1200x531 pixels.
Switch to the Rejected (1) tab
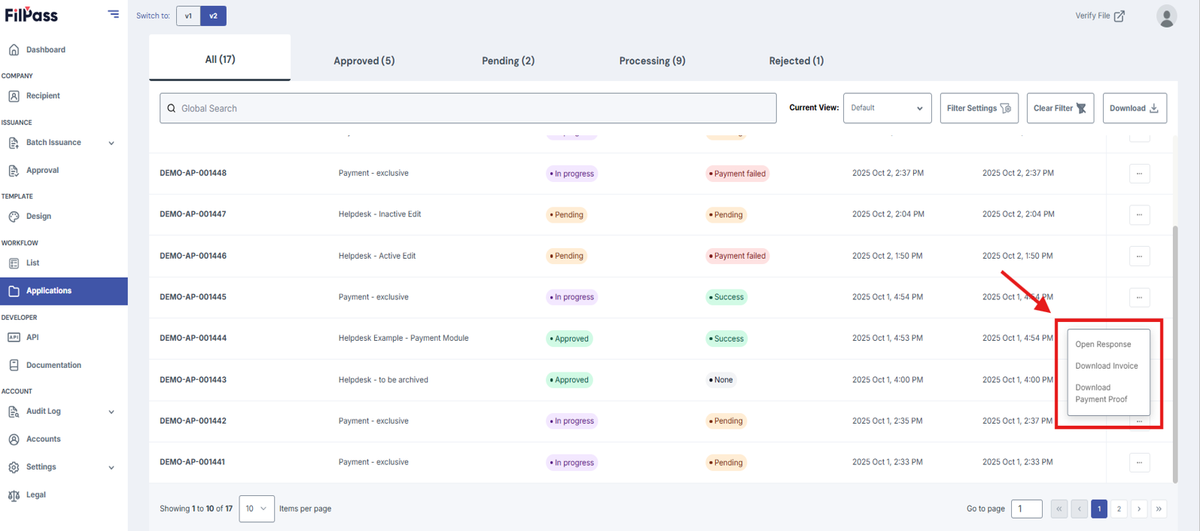[x=796, y=61]
